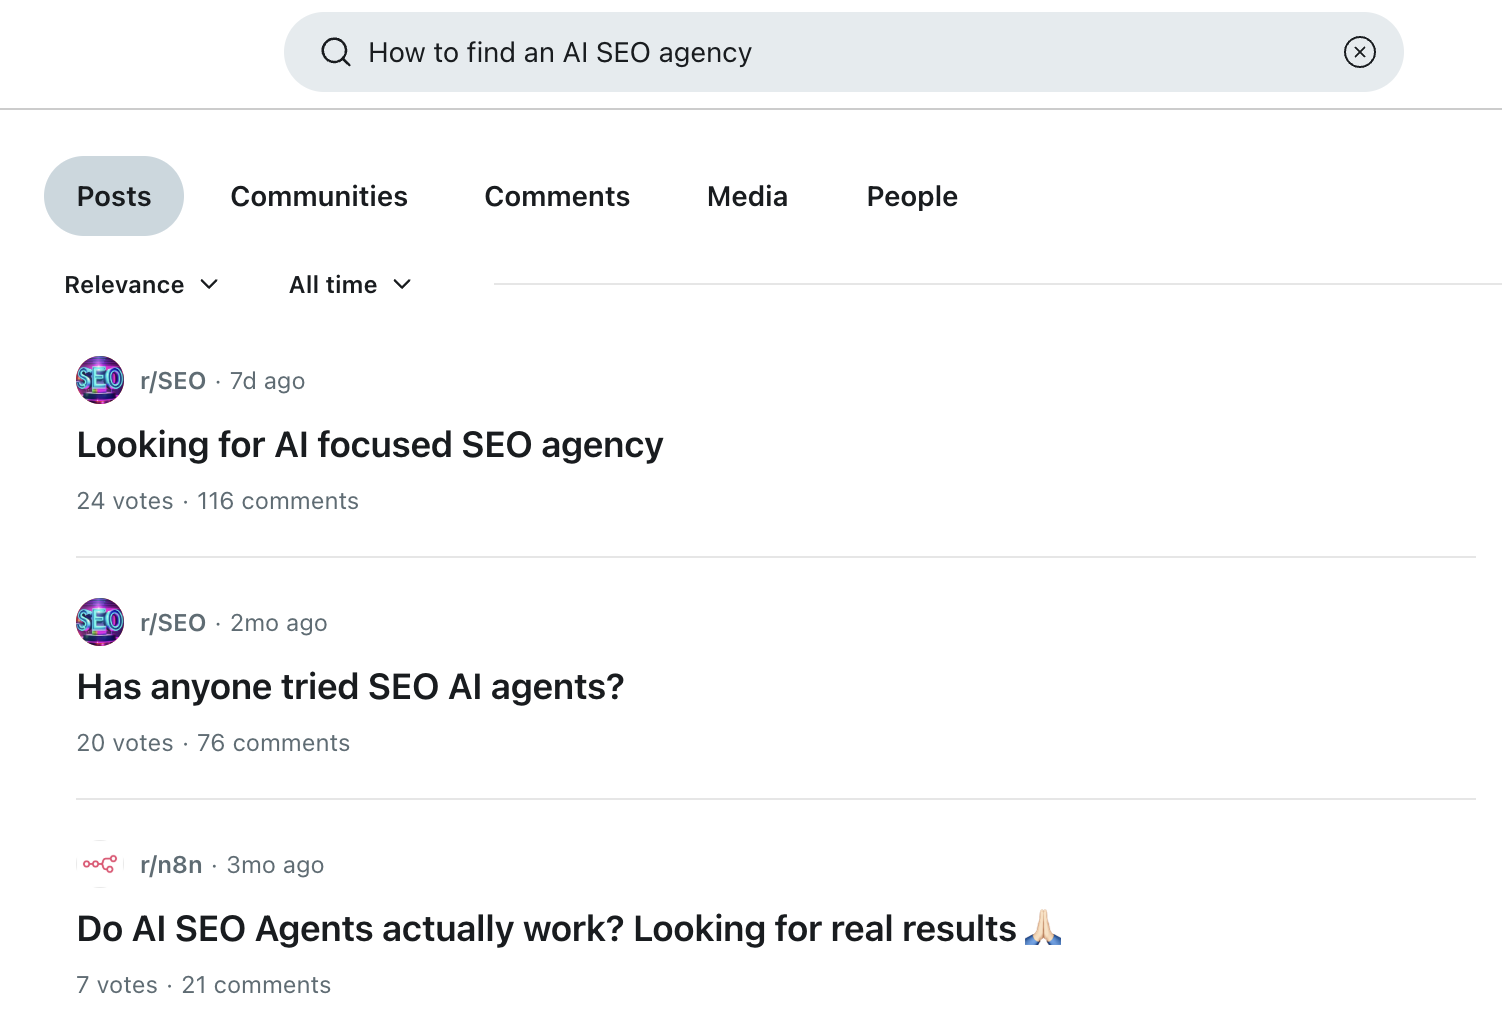Click the magnifying glass search icon
1502x1014 pixels.
click(x=336, y=52)
